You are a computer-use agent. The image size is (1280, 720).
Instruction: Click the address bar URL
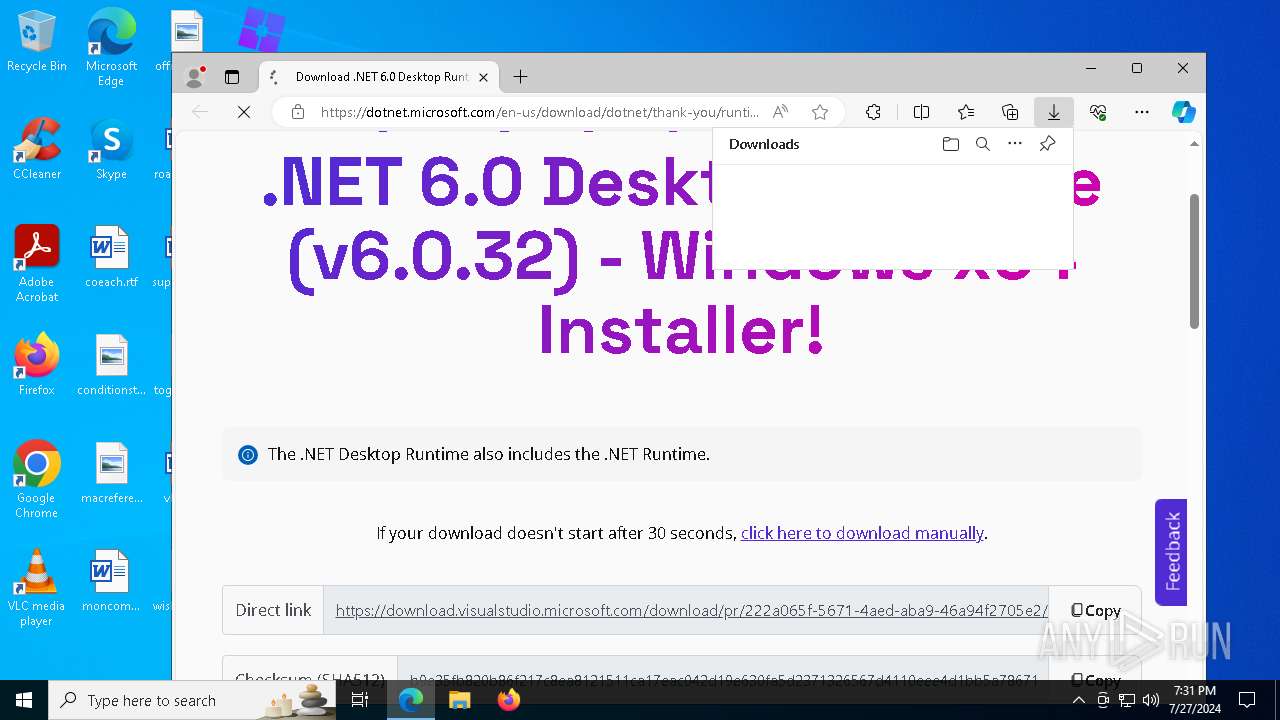[540, 112]
